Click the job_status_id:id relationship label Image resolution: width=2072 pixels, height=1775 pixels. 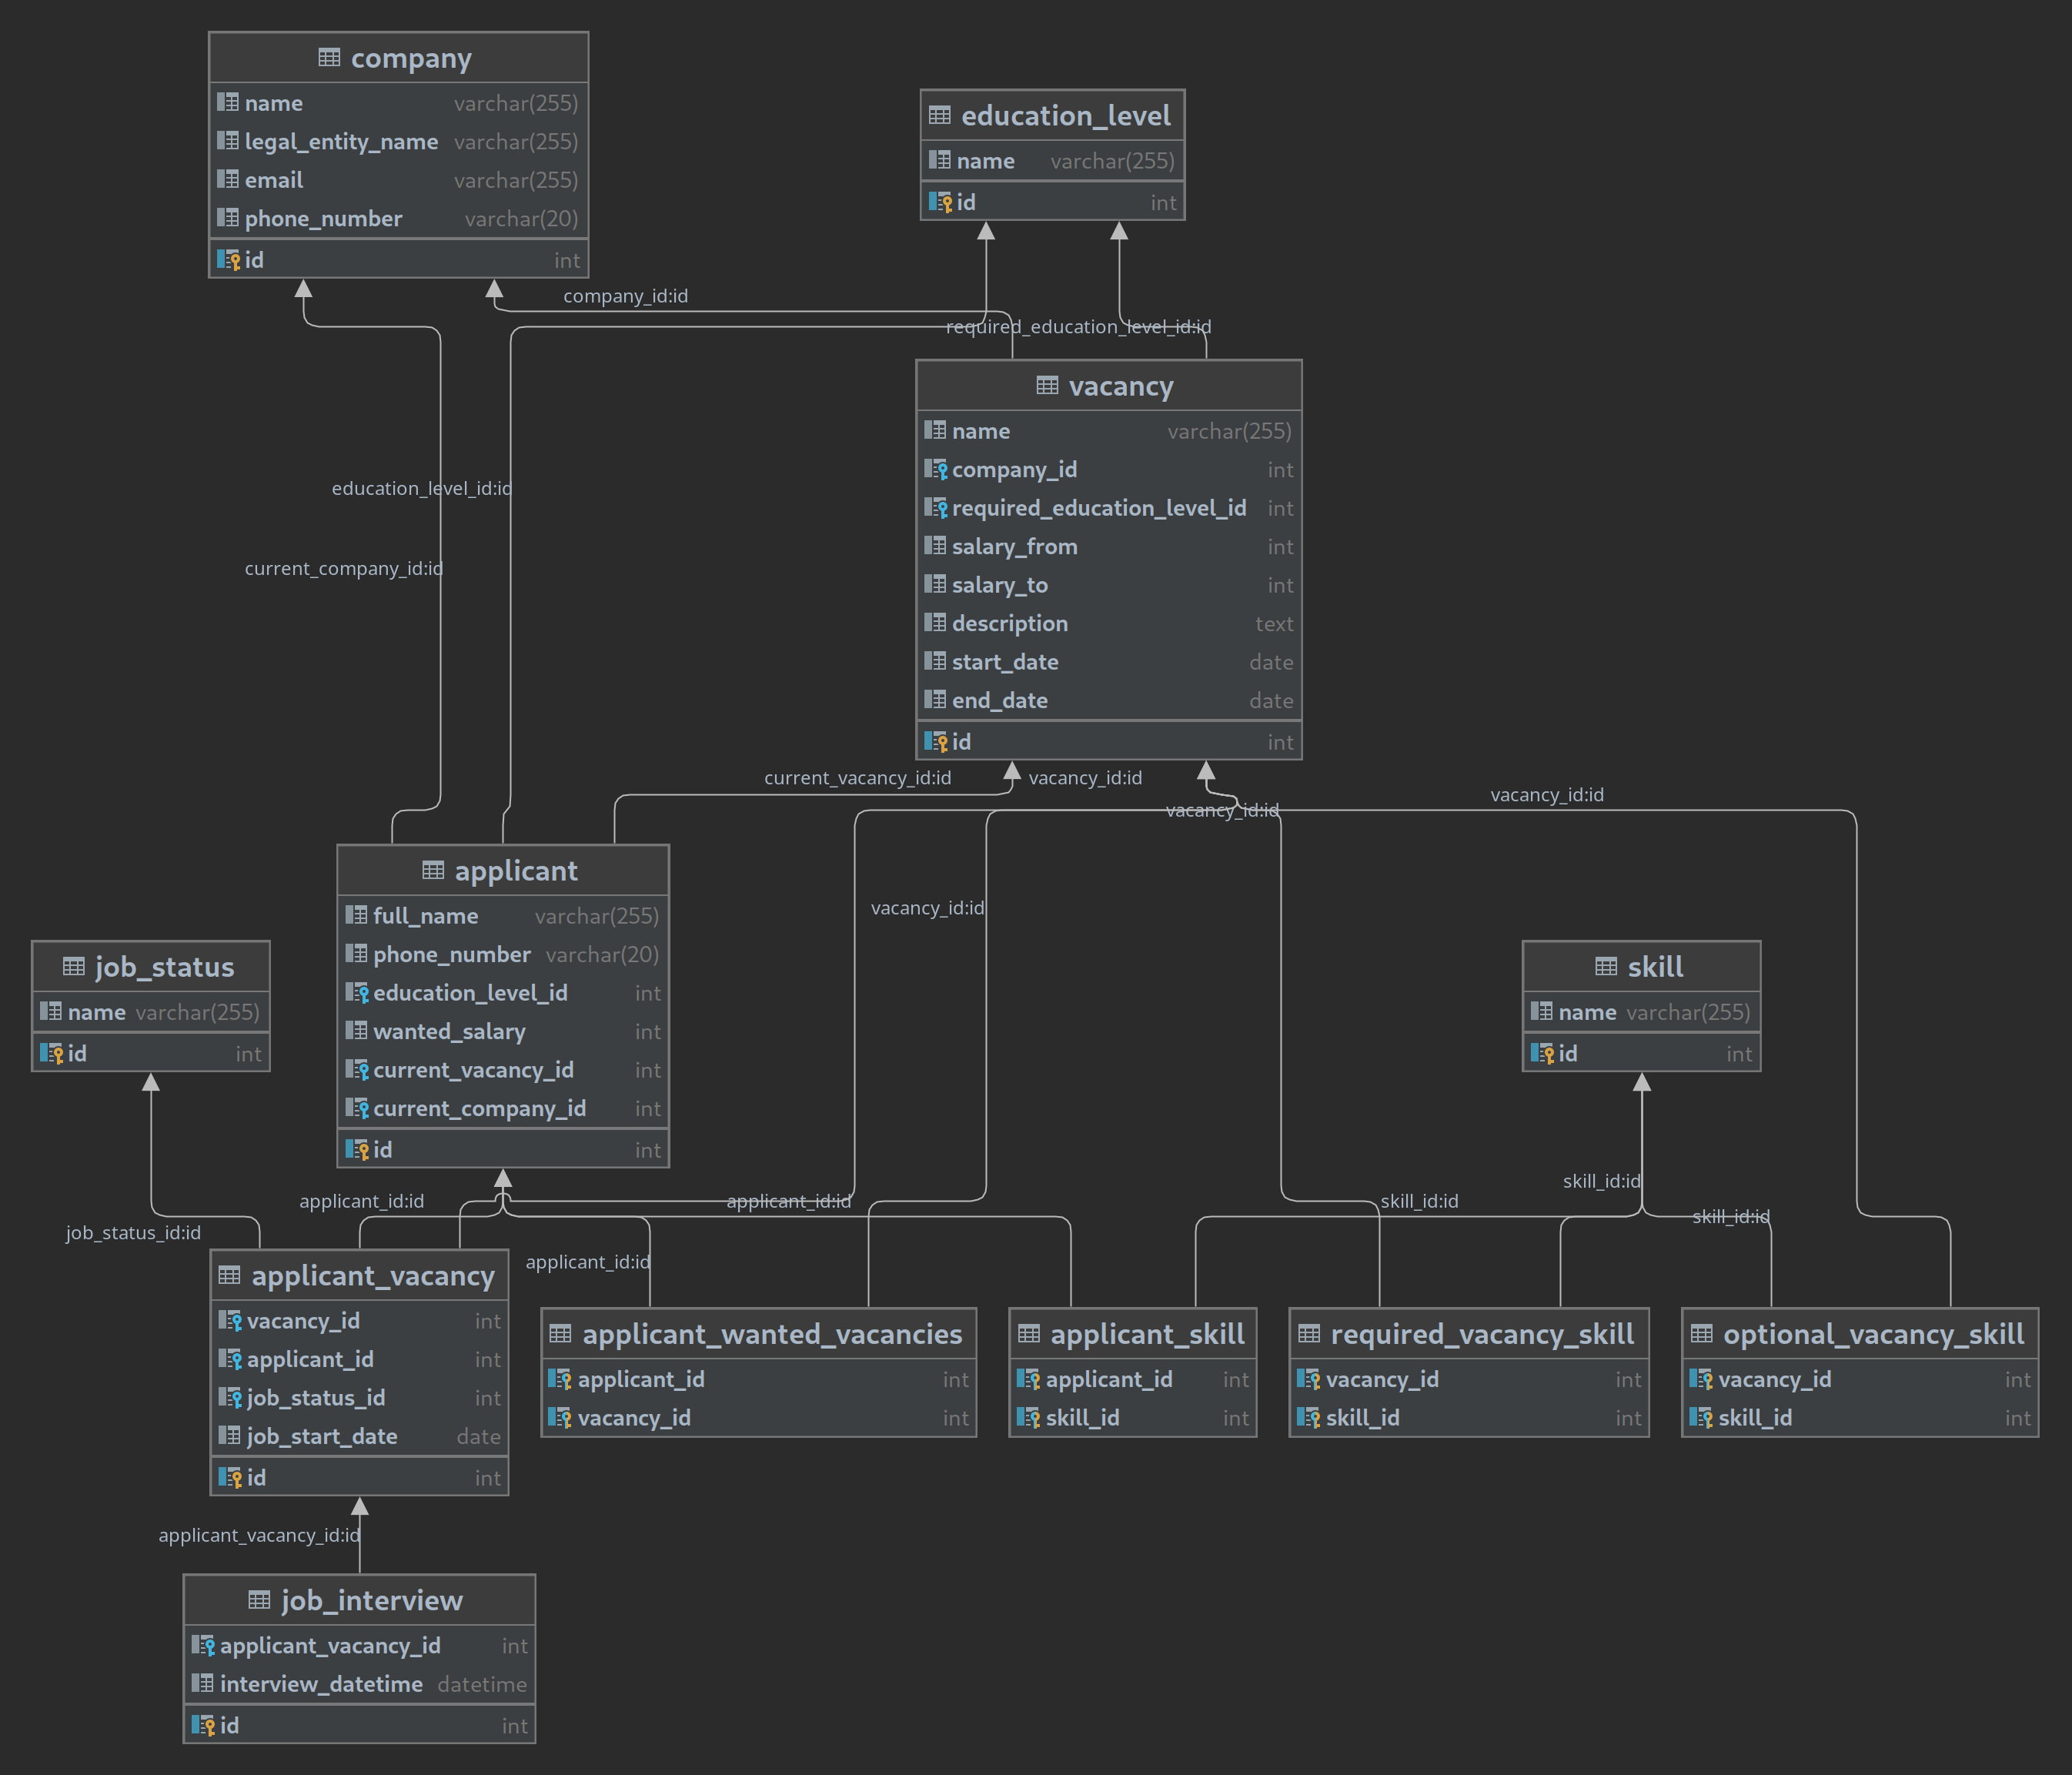point(133,1233)
